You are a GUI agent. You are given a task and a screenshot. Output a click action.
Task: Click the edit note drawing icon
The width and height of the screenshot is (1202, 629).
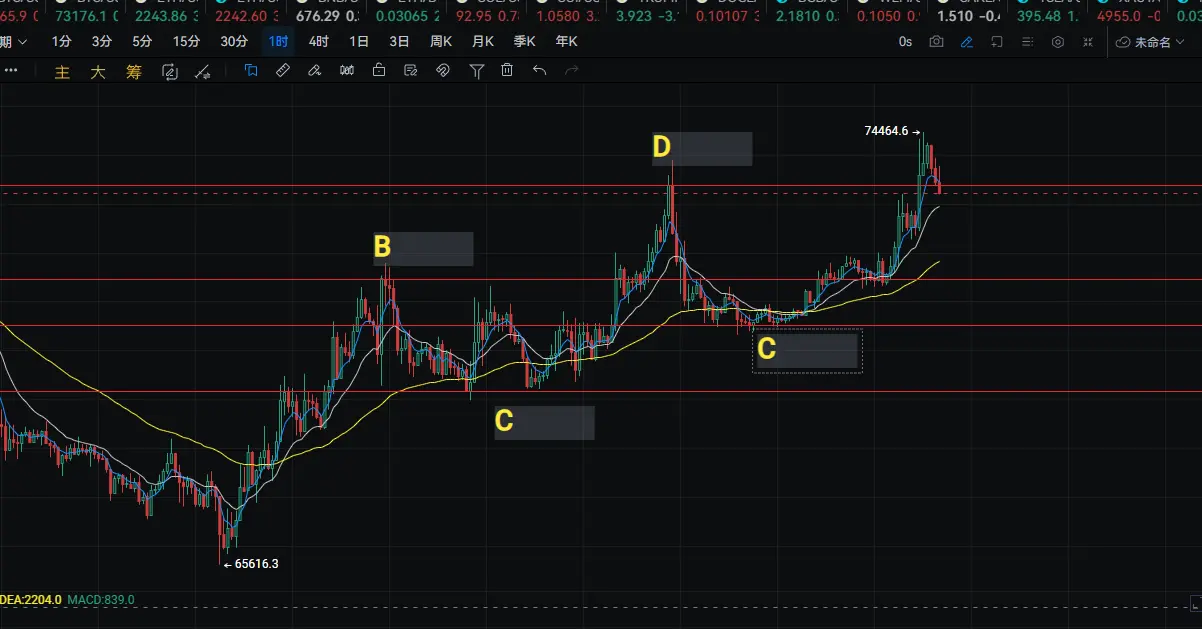(411, 70)
